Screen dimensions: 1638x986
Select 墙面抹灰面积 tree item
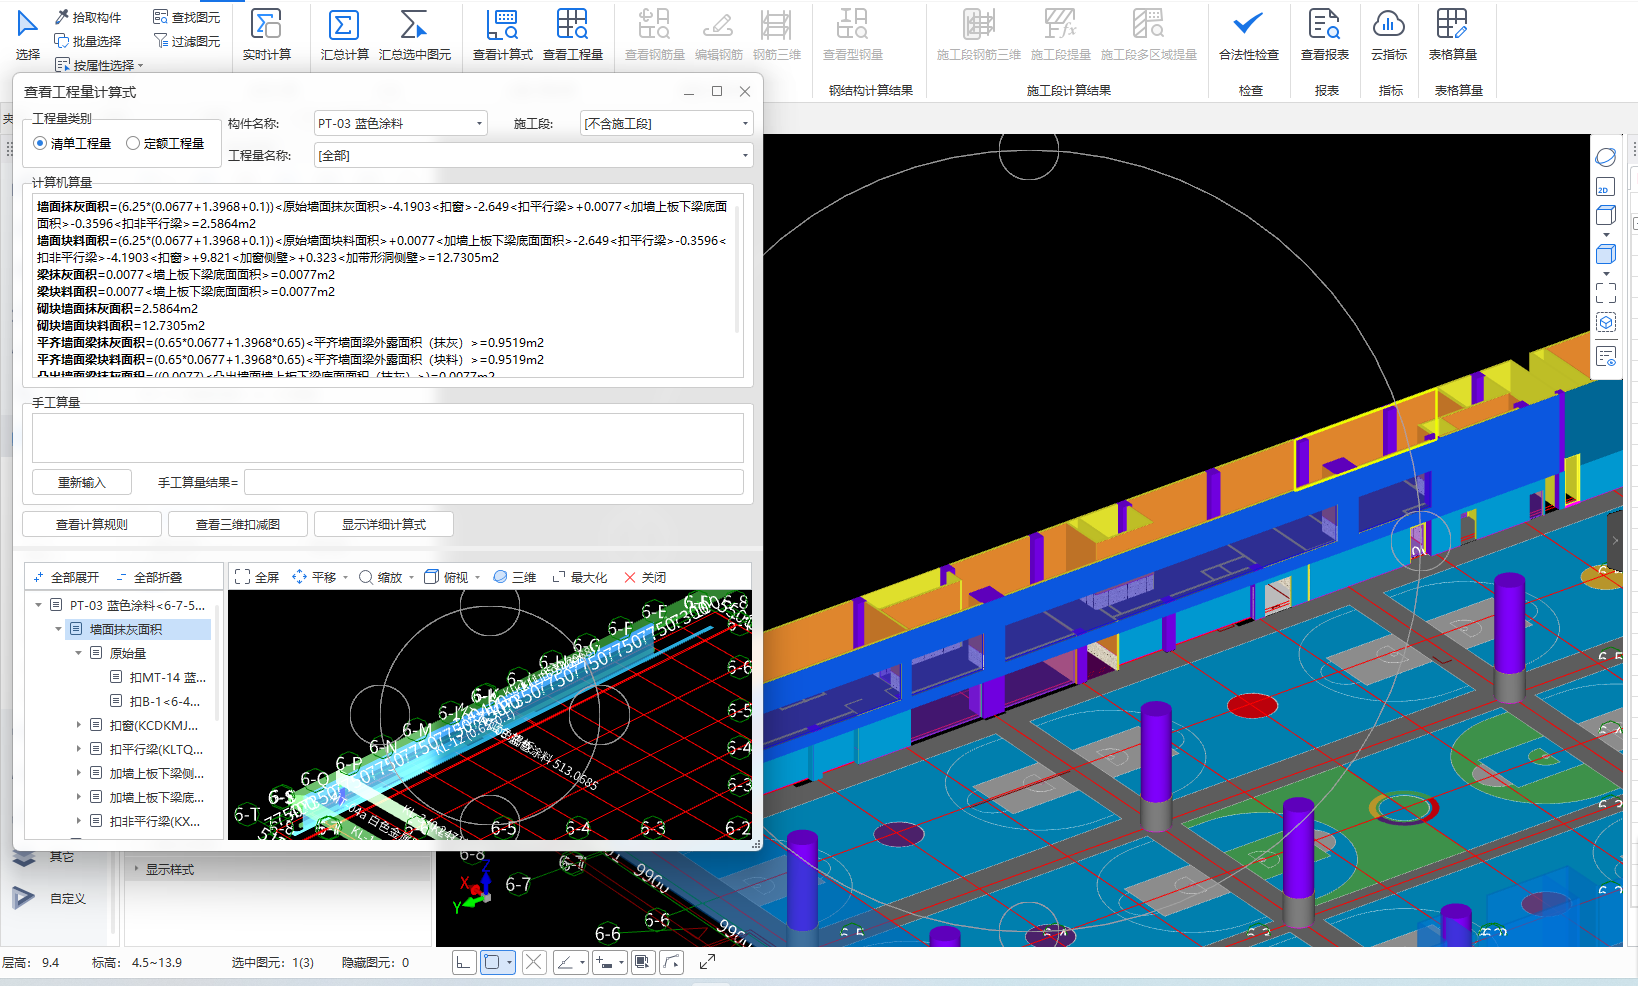pos(138,629)
